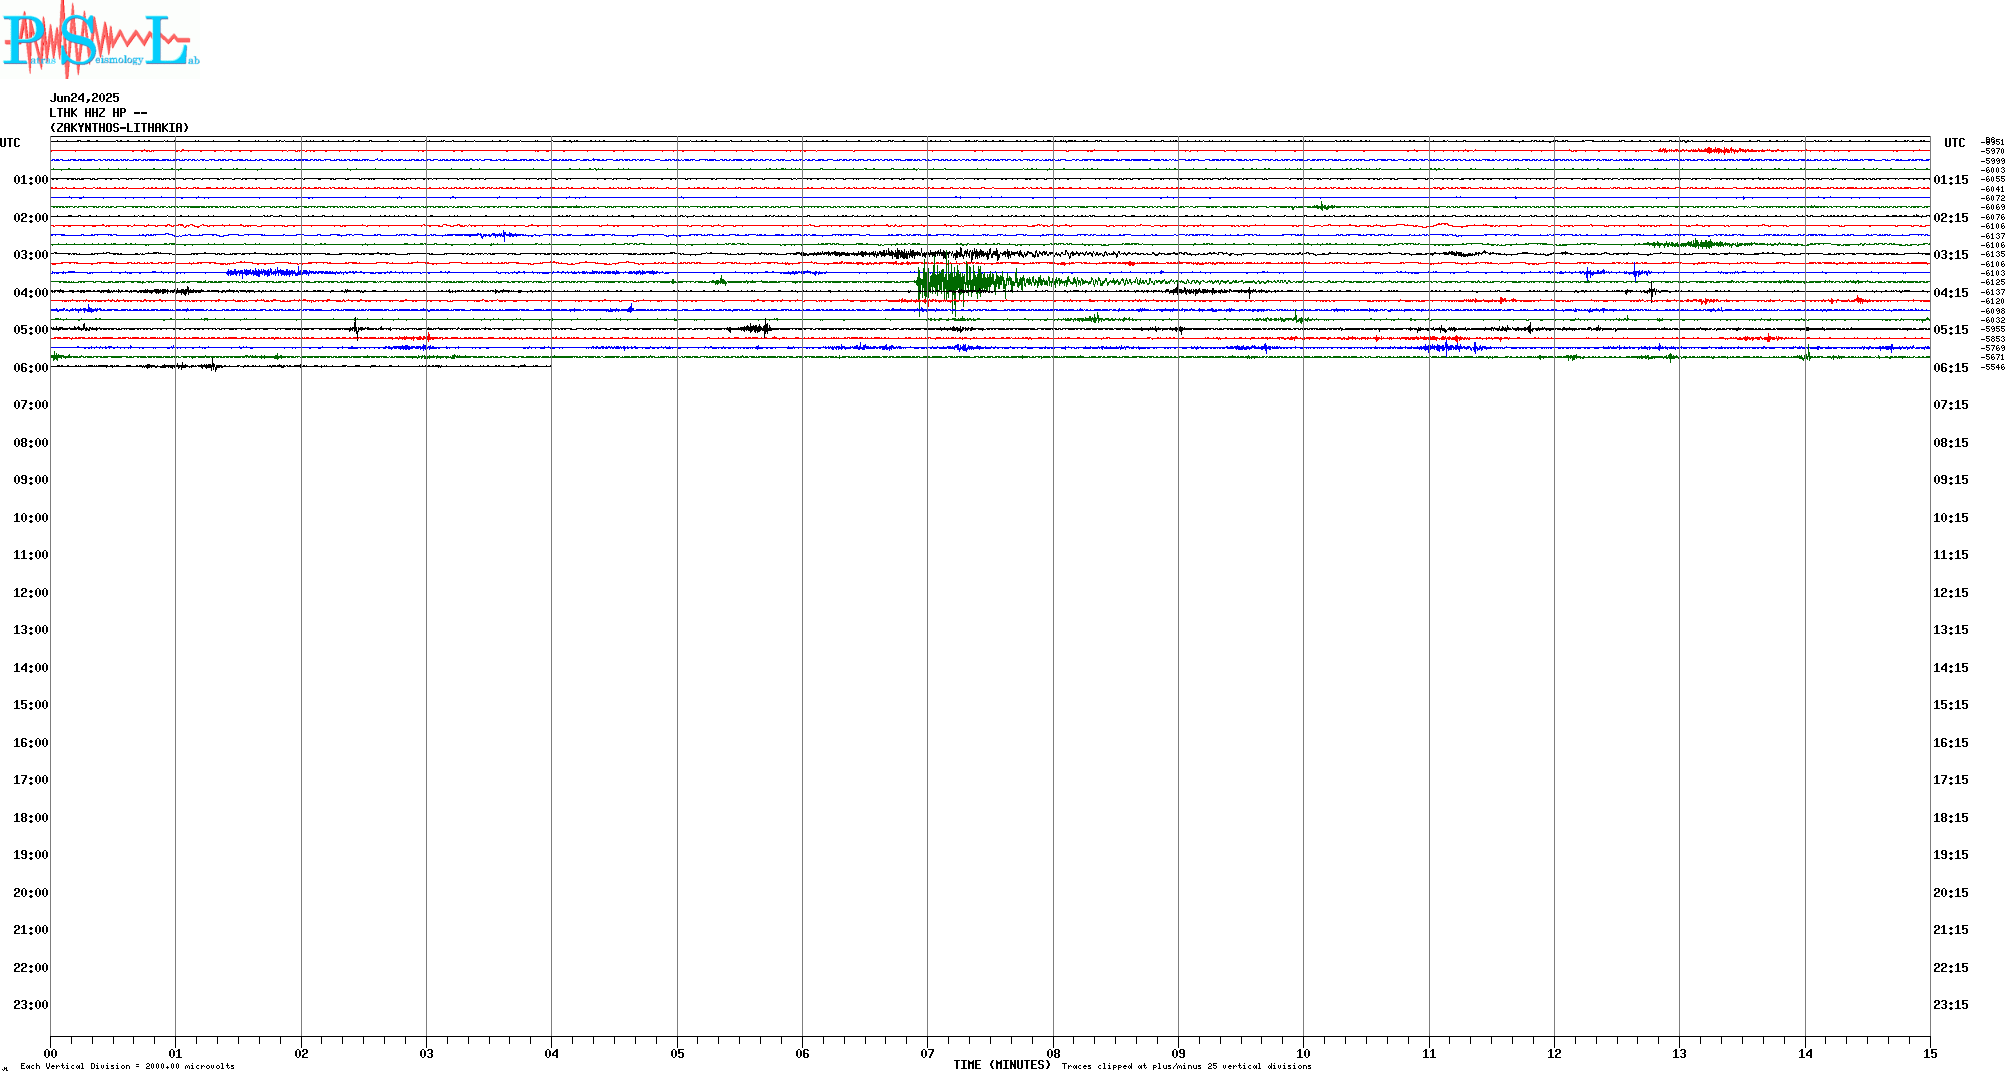
Task: Click the 12:00 hour label on left axis
Action: pyautogui.click(x=31, y=593)
